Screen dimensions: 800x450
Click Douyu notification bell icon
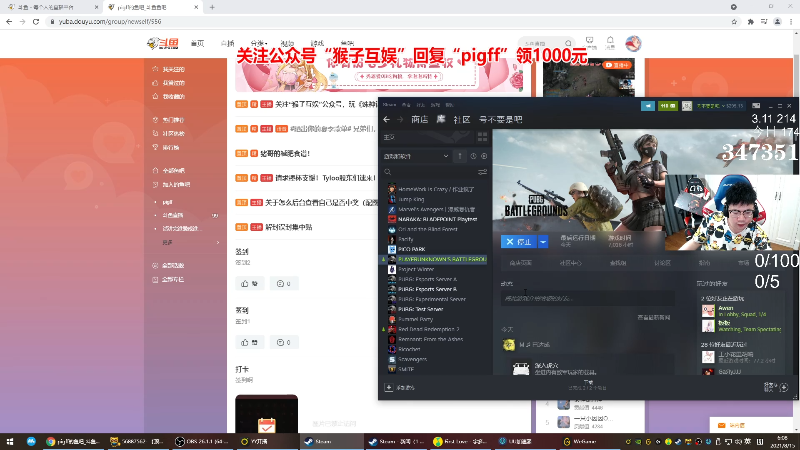click(x=610, y=42)
